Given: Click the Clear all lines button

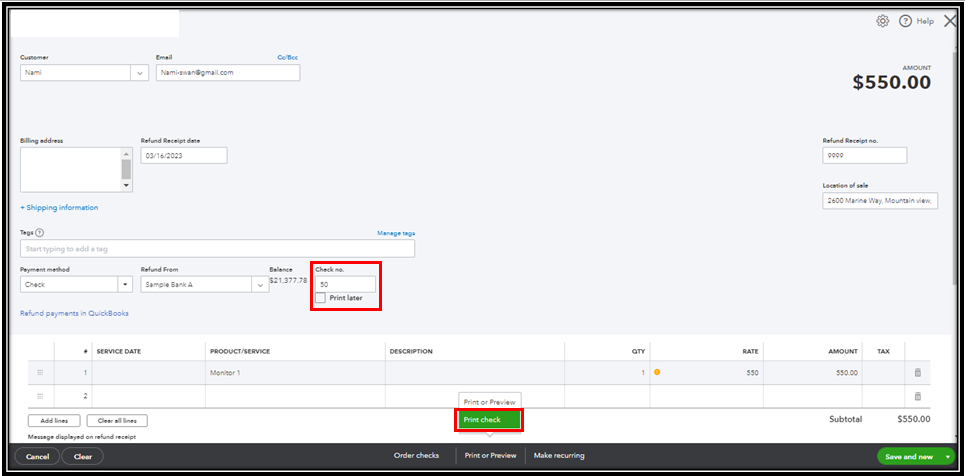Looking at the screenshot, I should tap(117, 421).
